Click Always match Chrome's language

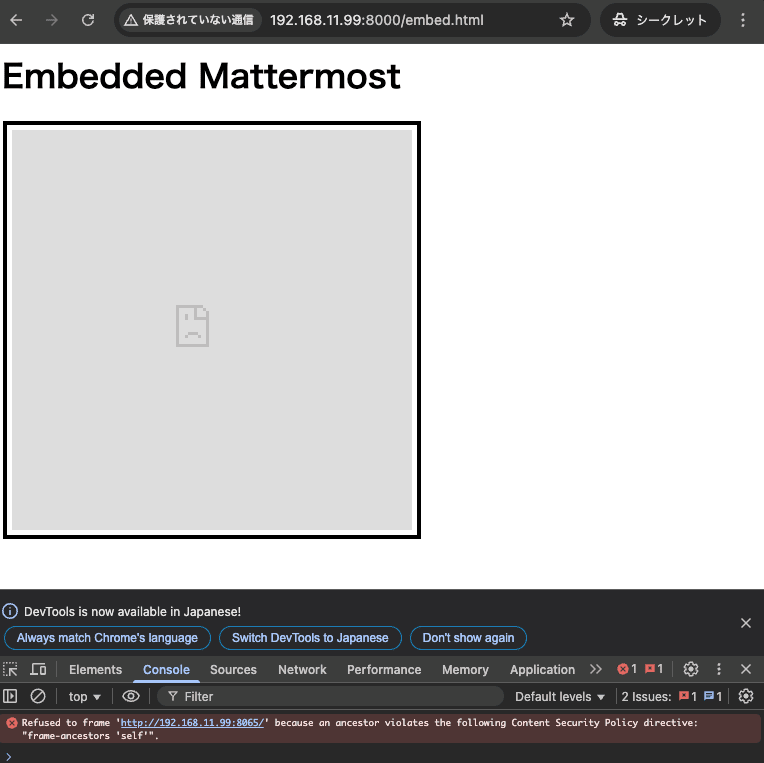pyautogui.click(x=107, y=638)
